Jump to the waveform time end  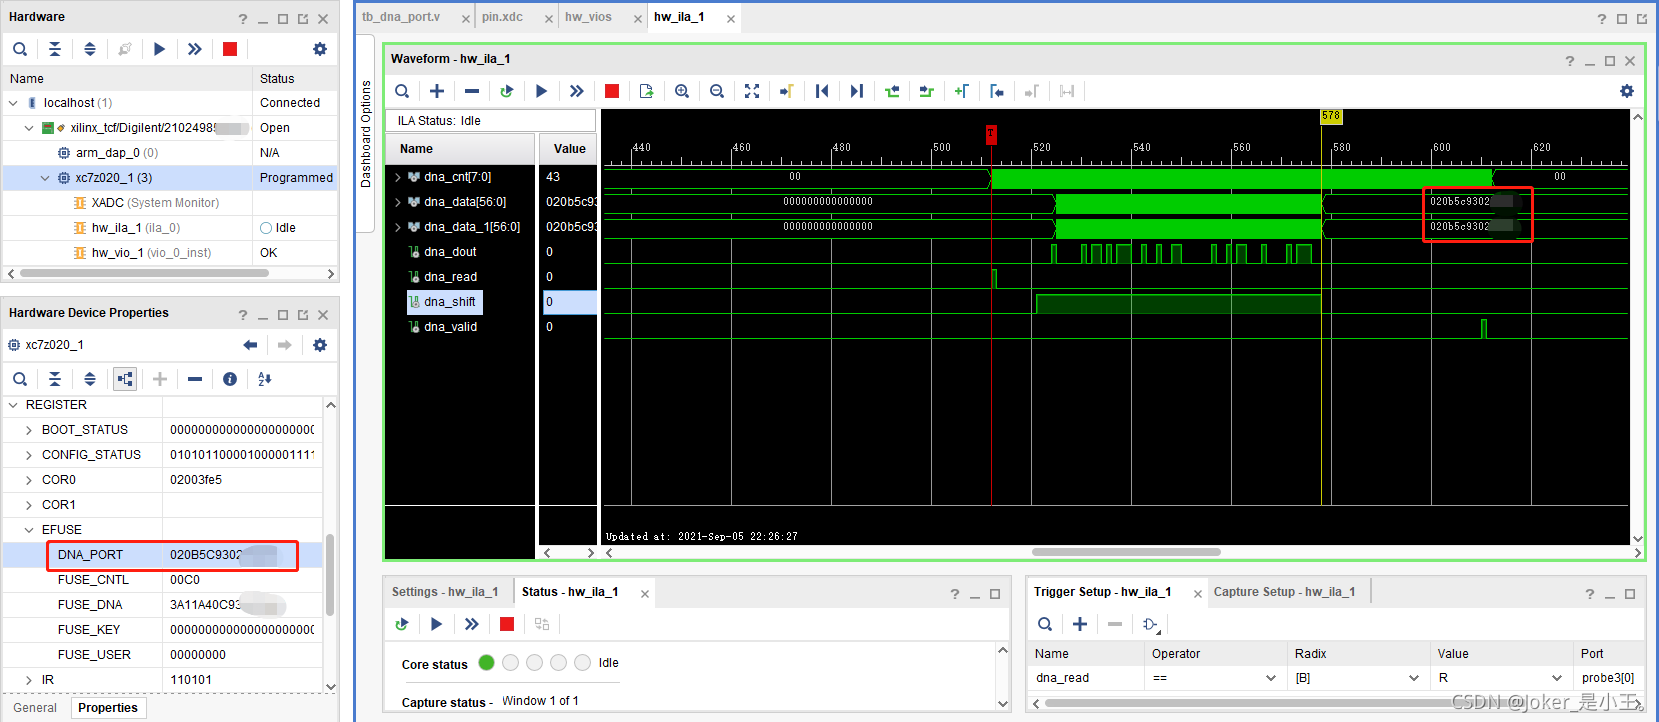click(x=857, y=91)
